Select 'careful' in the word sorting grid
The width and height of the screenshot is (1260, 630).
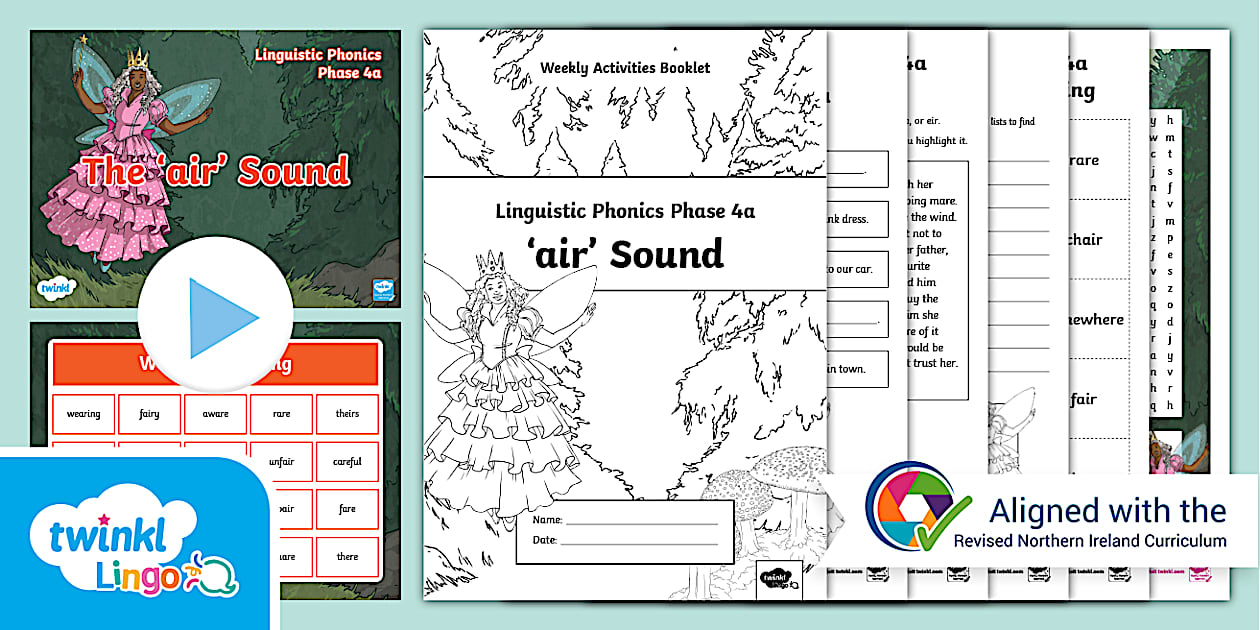349,461
